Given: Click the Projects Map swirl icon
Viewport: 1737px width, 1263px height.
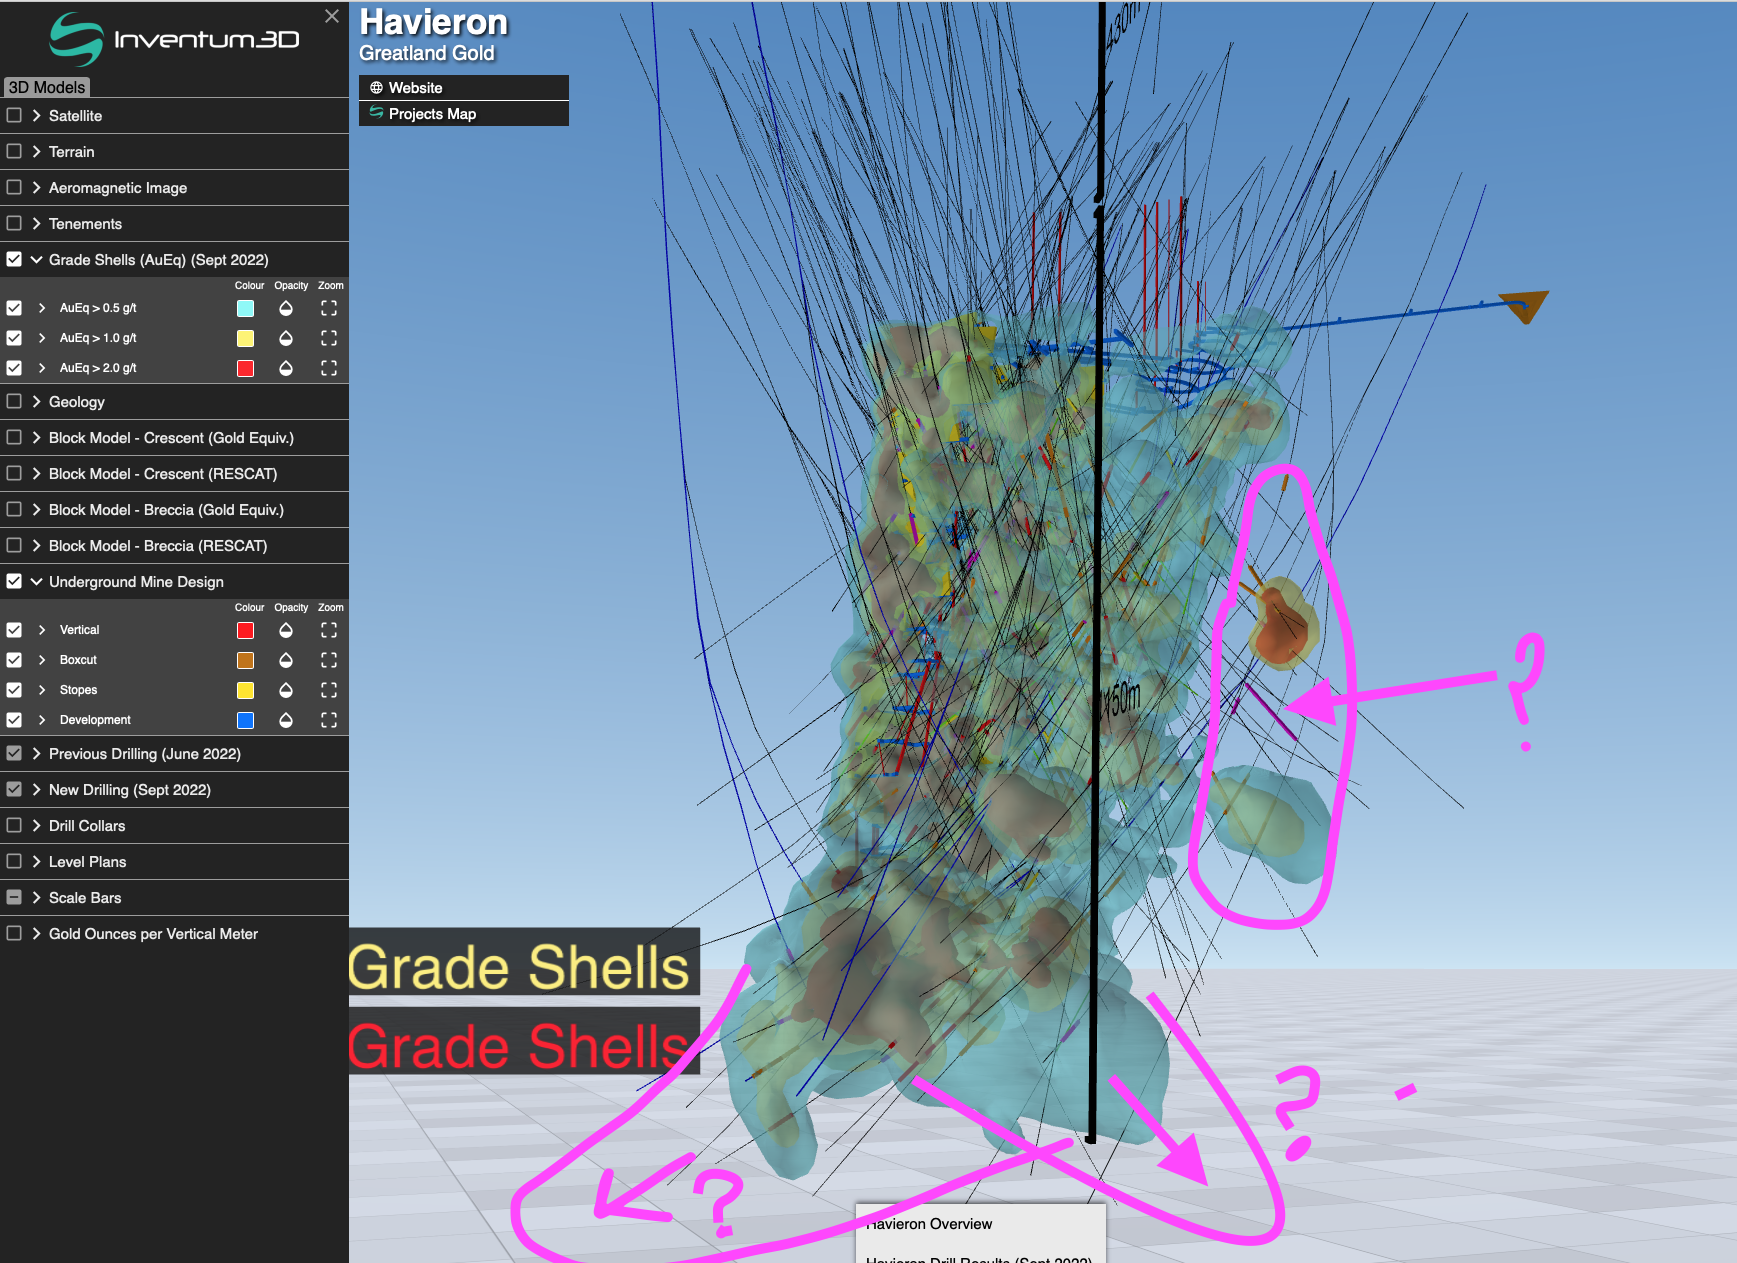Looking at the screenshot, I should [376, 112].
